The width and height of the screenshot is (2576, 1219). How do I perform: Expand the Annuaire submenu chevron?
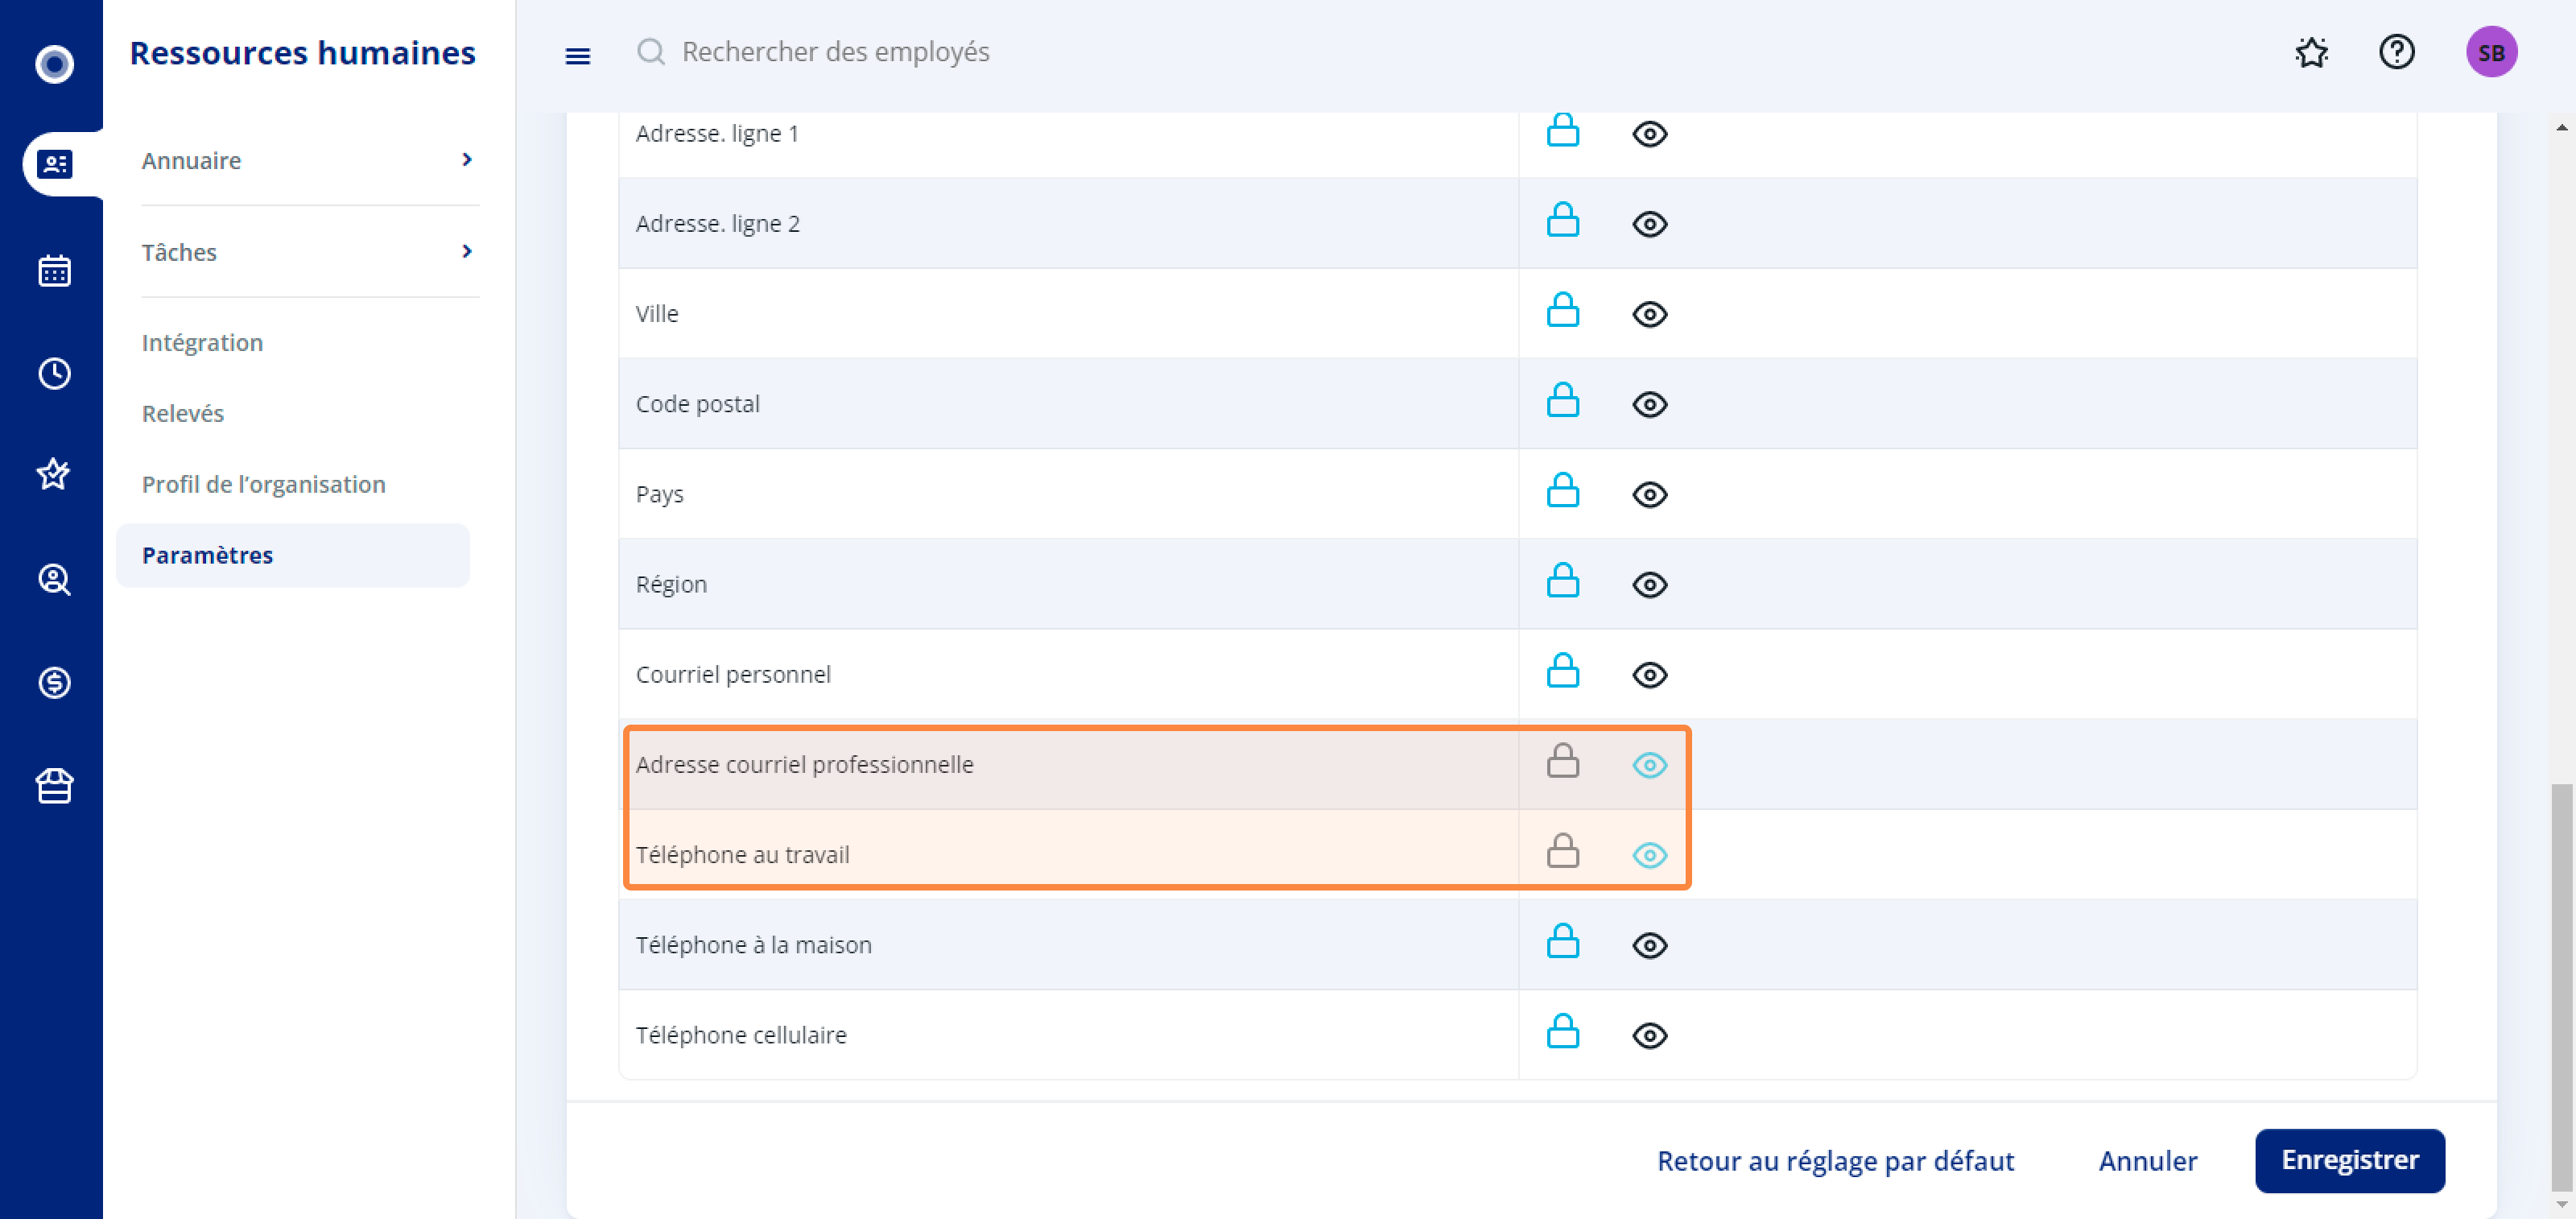466,160
